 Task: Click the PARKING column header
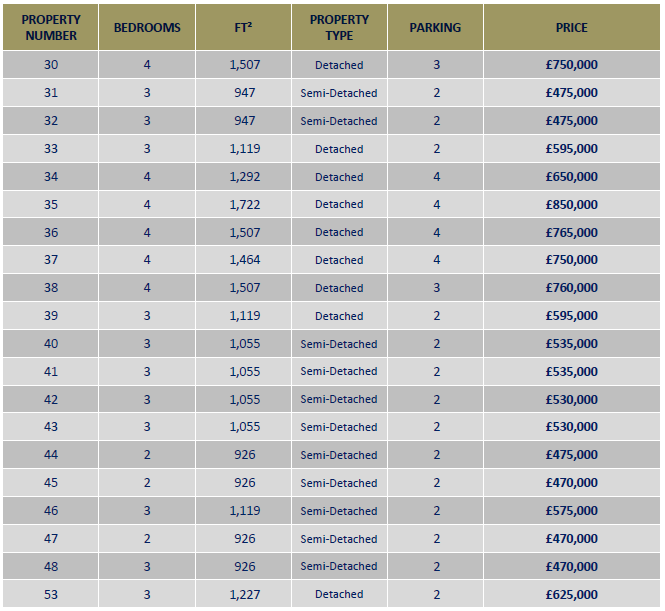point(435,27)
